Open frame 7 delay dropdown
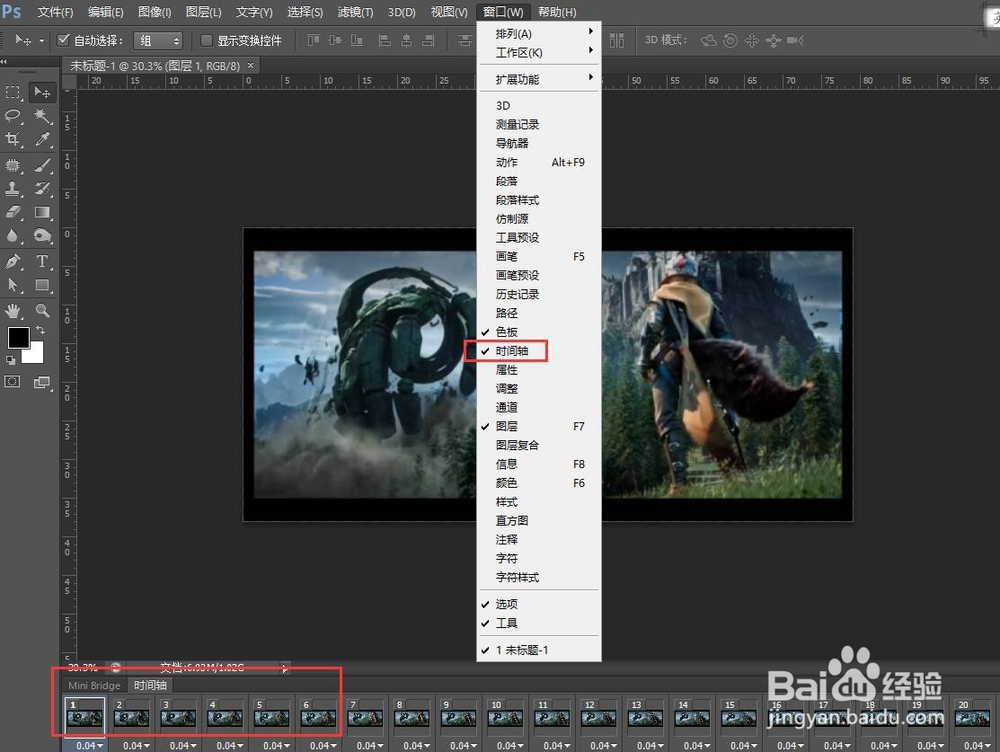 pos(370,746)
